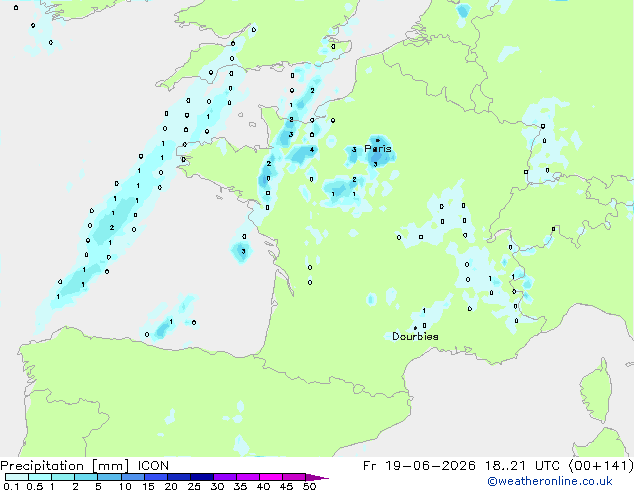Open the weatheronline.co.uk link

point(550,481)
